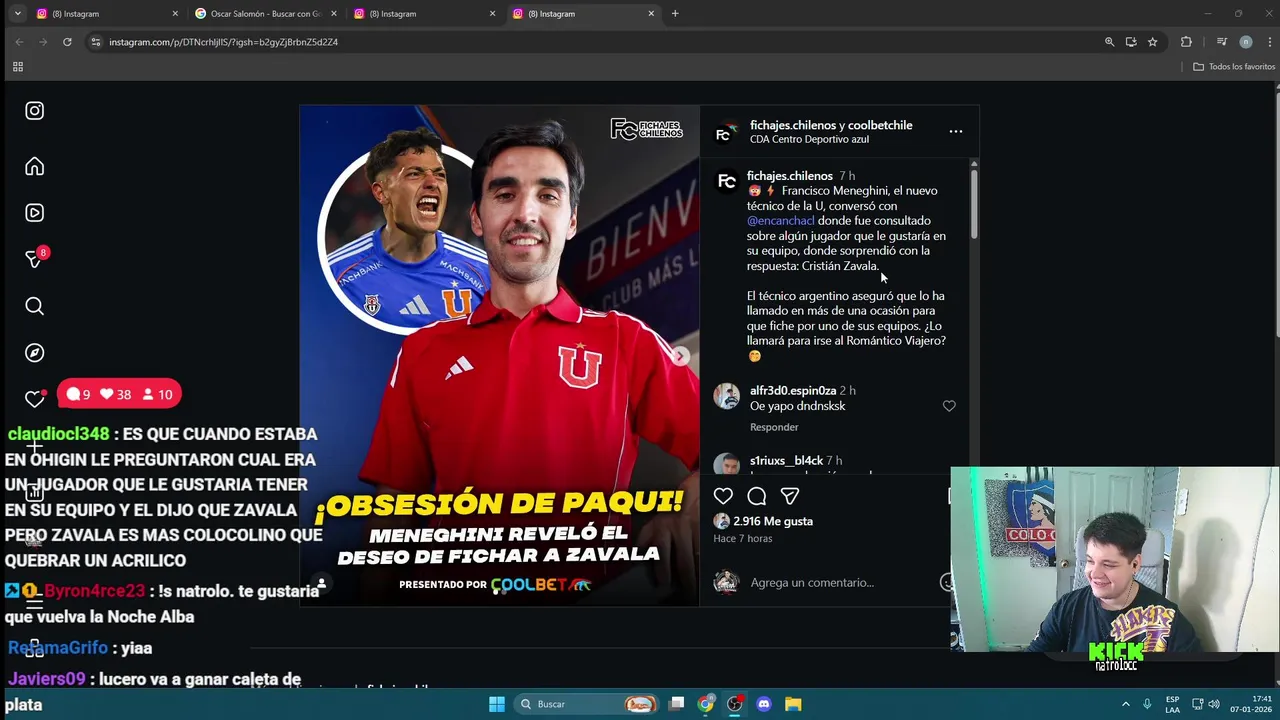Show tagged accounts icon on post image
Image resolution: width=1280 pixels, height=720 pixels.
pos(321,583)
